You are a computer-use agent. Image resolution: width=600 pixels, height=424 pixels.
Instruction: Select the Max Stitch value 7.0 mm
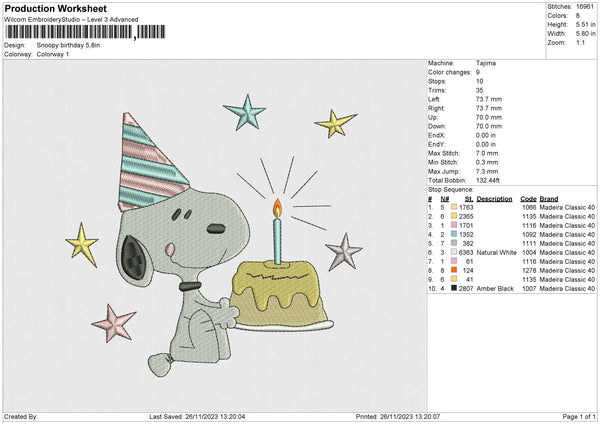pyautogui.click(x=487, y=153)
